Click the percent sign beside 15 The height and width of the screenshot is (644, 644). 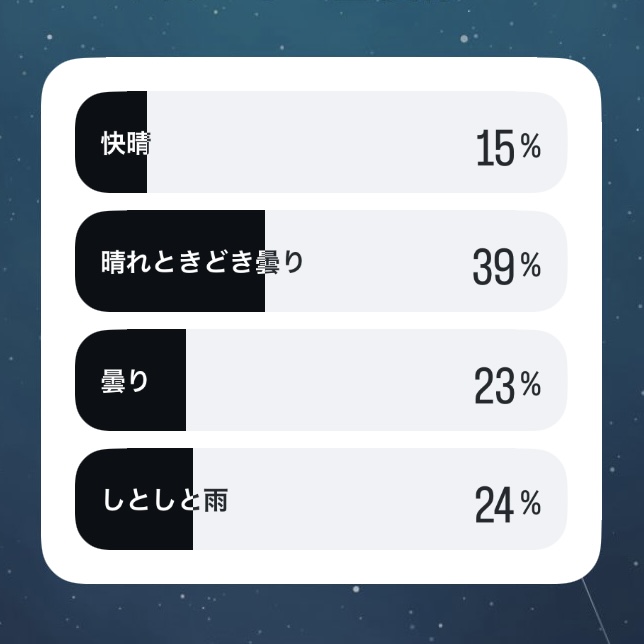[531, 148]
